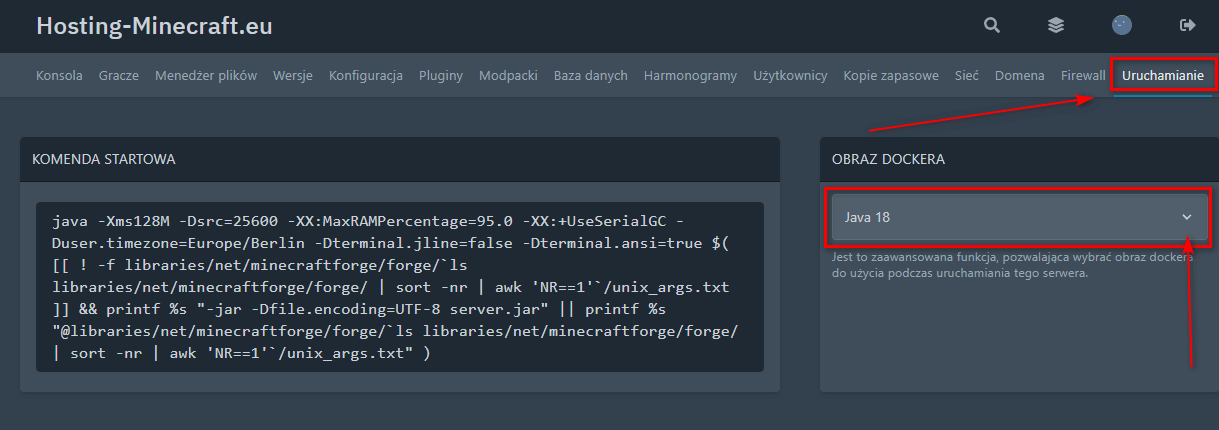Open the Konfiguracja tab
This screenshot has width=1219, height=430.
click(x=366, y=75)
